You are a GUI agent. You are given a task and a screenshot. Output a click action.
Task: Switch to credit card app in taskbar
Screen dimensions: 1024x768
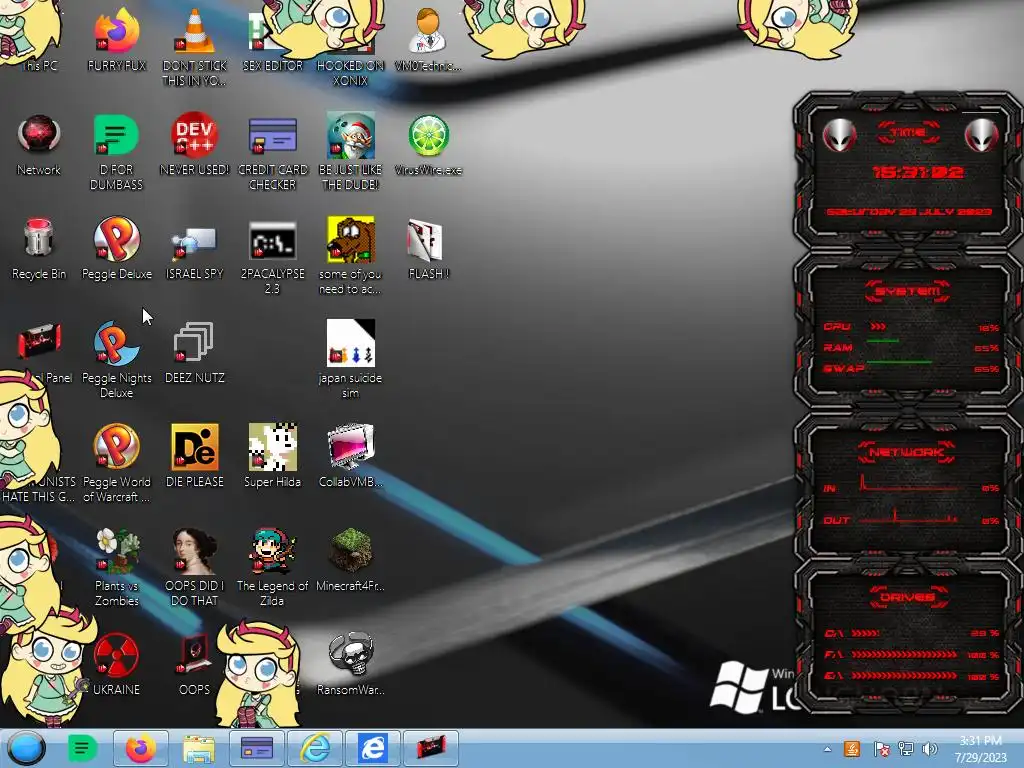[257, 748]
